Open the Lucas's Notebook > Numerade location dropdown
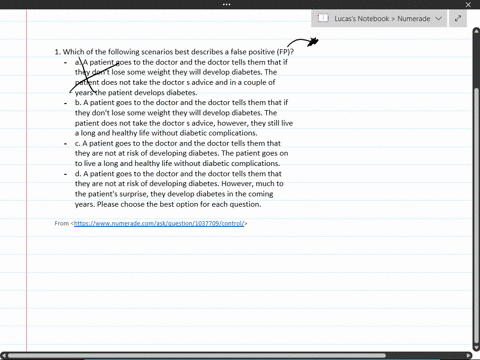This screenshot has height=360, width=480. [379, 18]
